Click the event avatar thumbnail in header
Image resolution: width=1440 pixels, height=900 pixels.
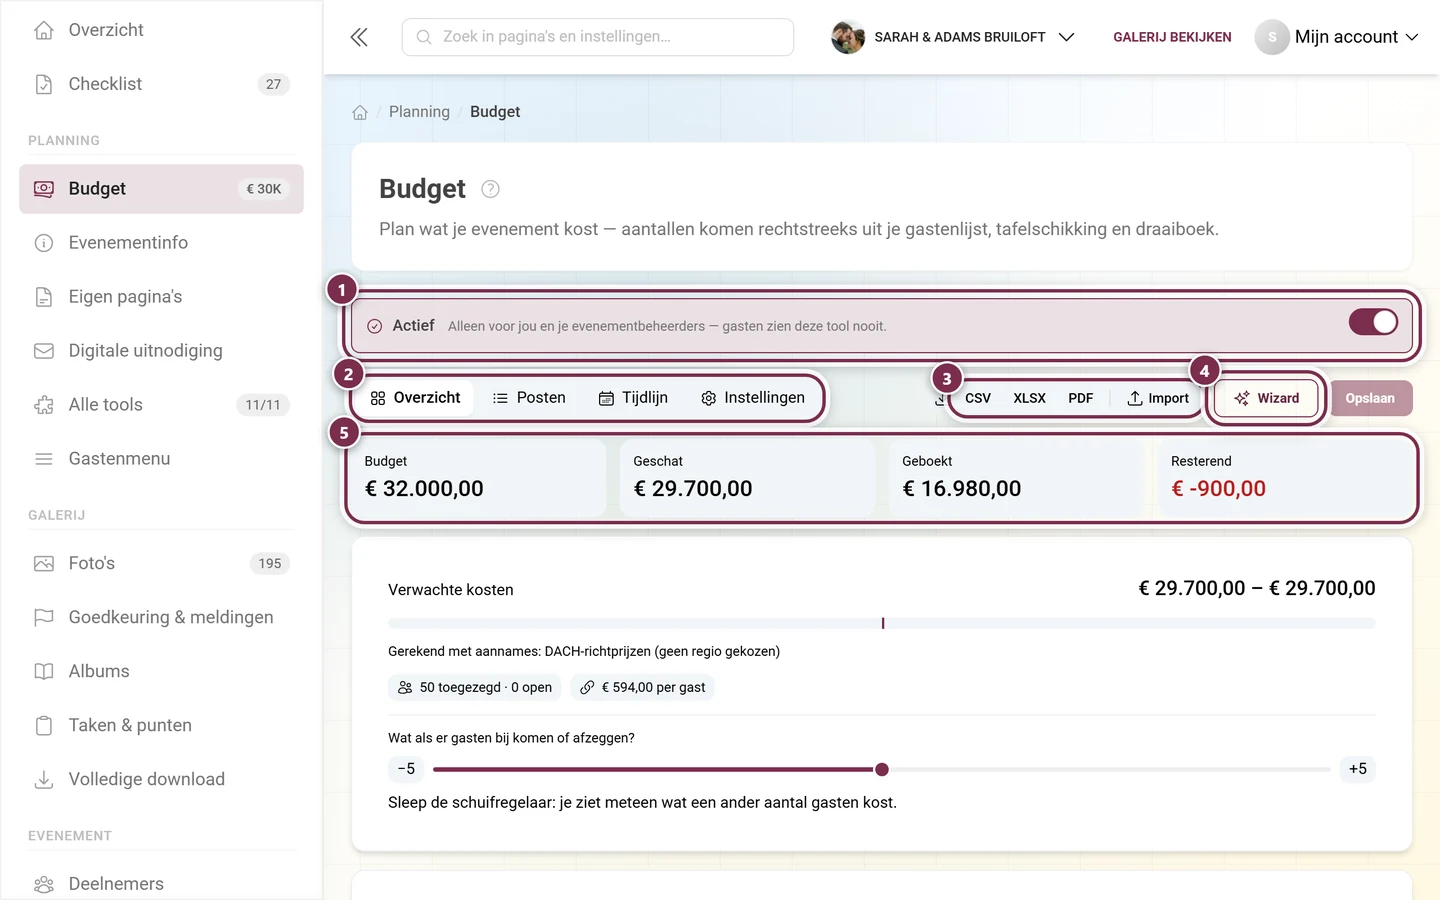(x=848, y=37)
